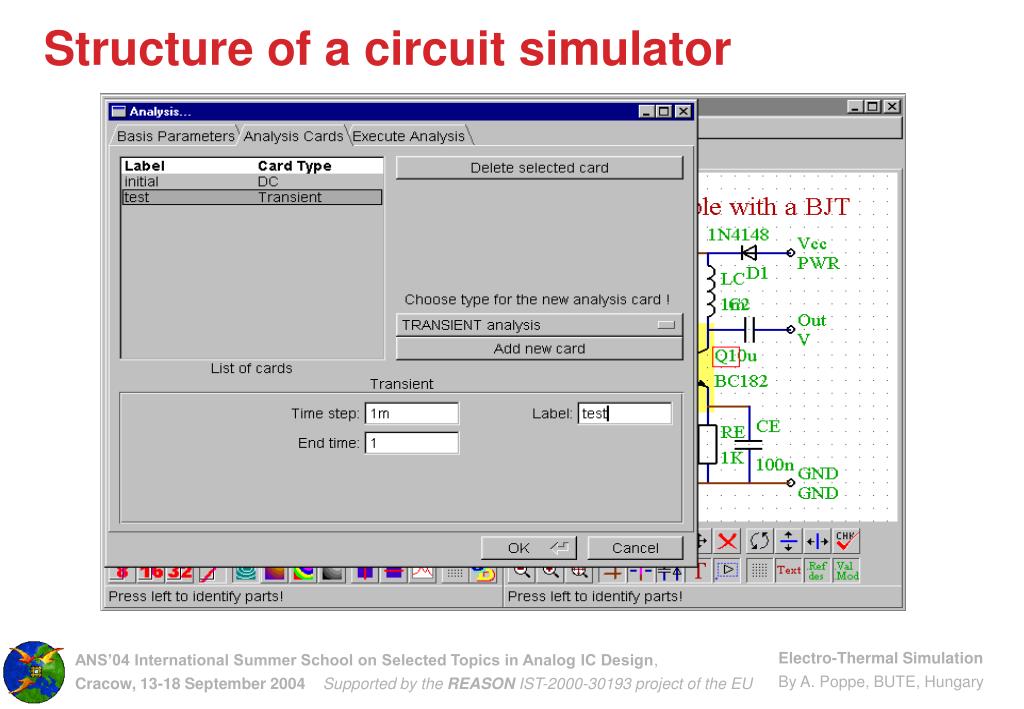Toggle the dotted grid icon beside Text
Image resolution: width=1024 pixels, height=709 pixels.
[x=759, y=570]
